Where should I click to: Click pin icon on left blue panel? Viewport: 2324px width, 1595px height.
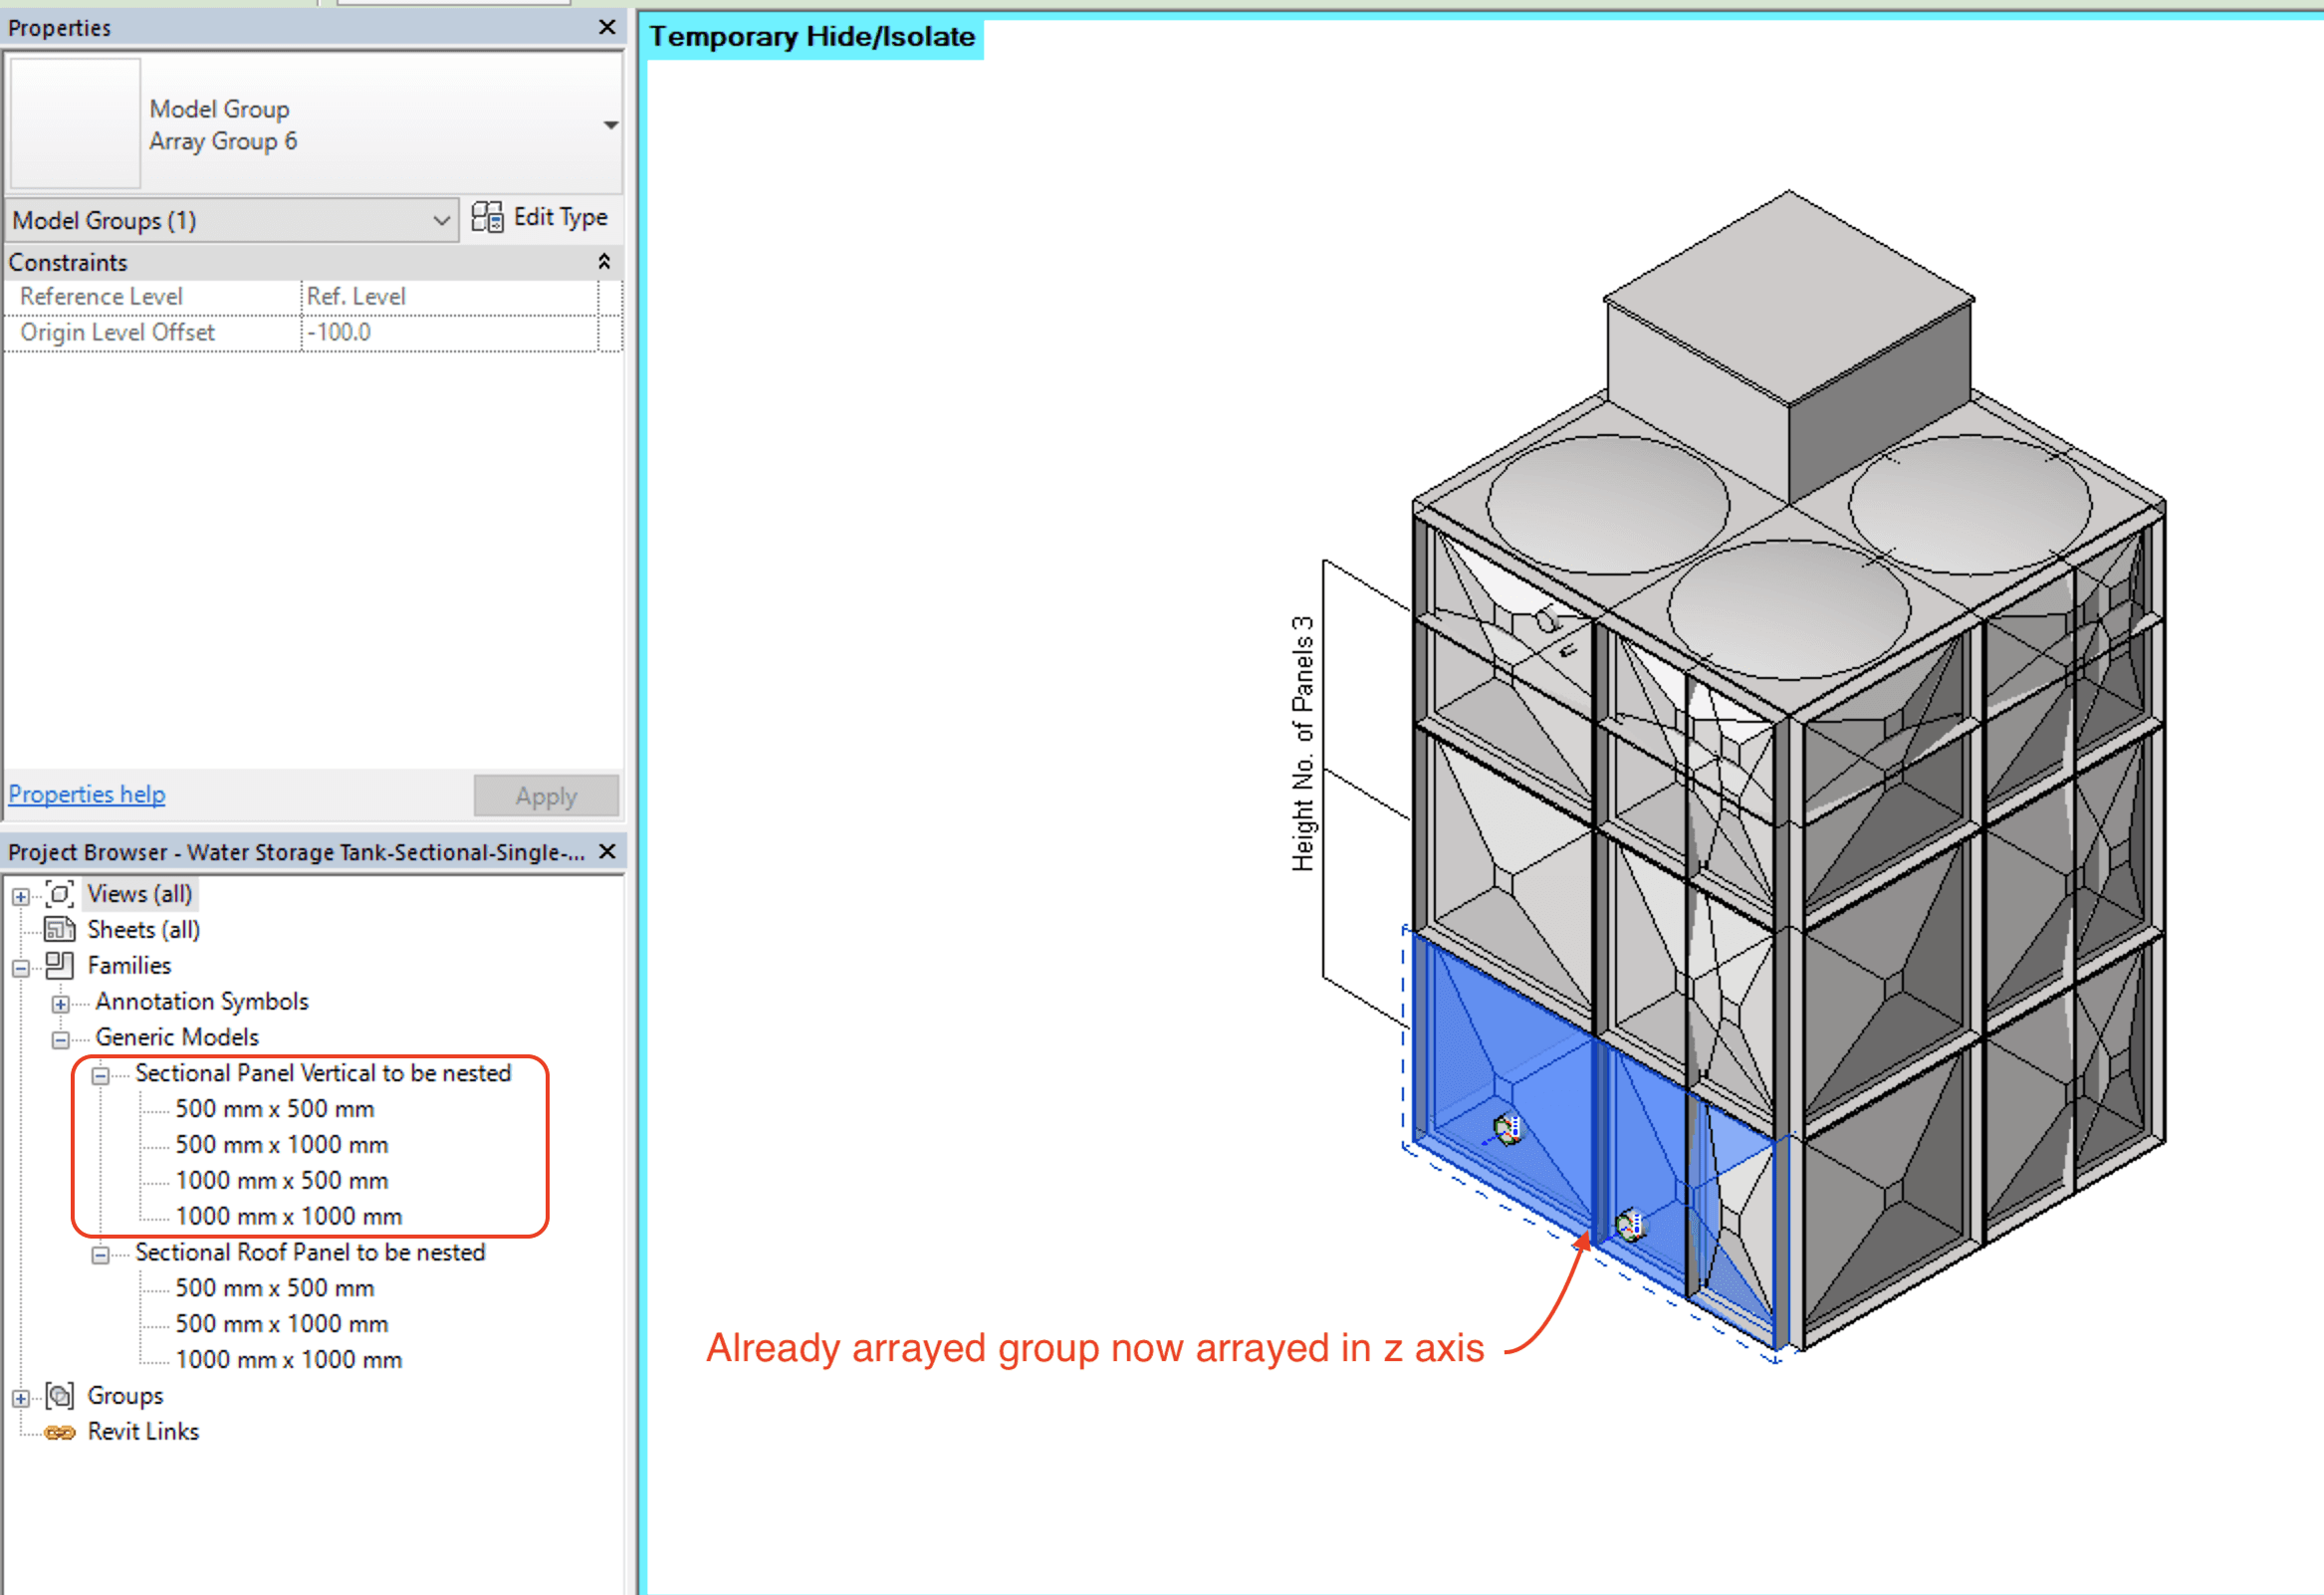[x=1507, y=1130]
